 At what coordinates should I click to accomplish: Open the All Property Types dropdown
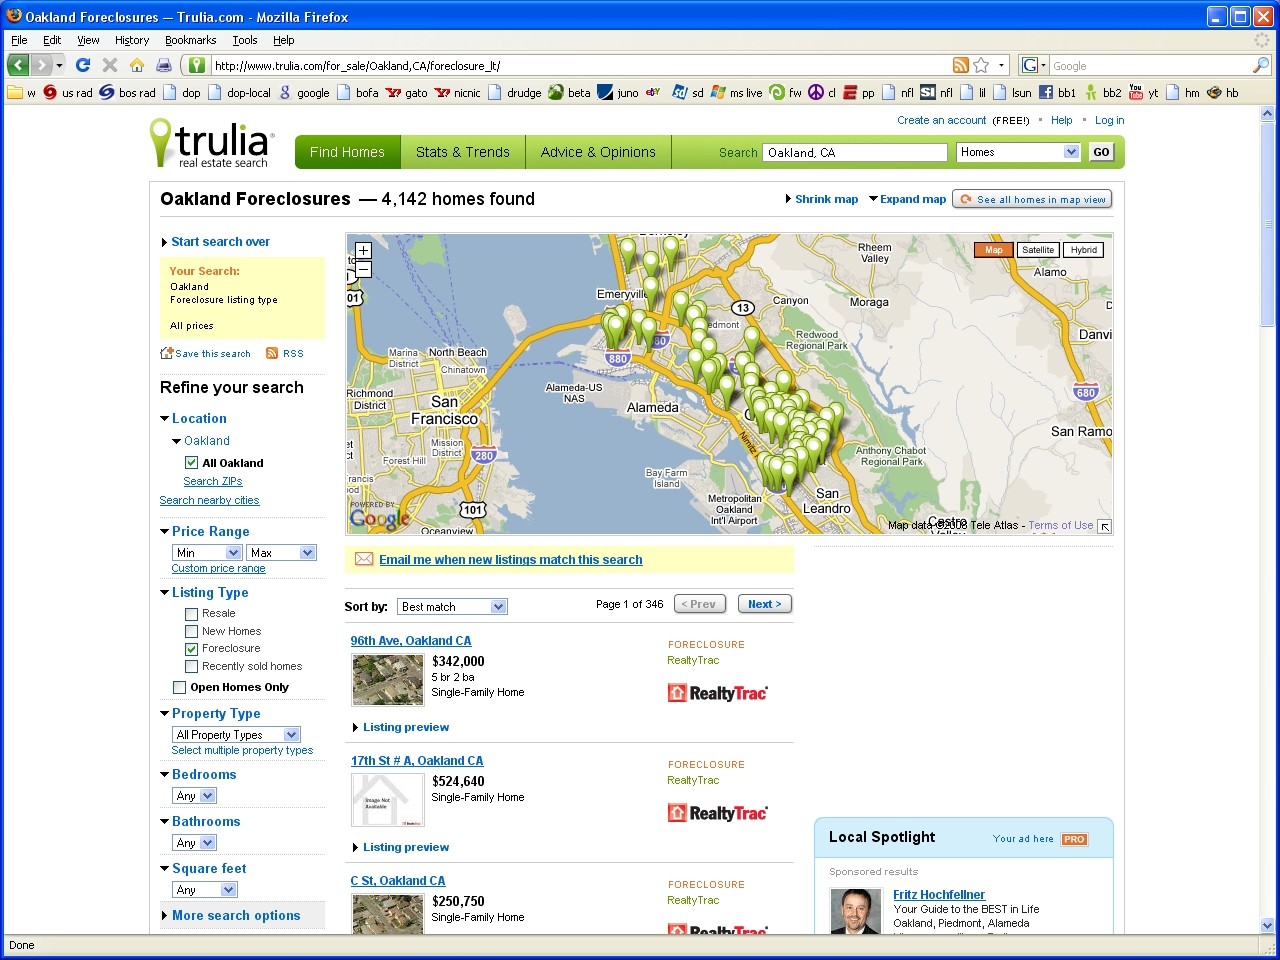tap(236, 734)
